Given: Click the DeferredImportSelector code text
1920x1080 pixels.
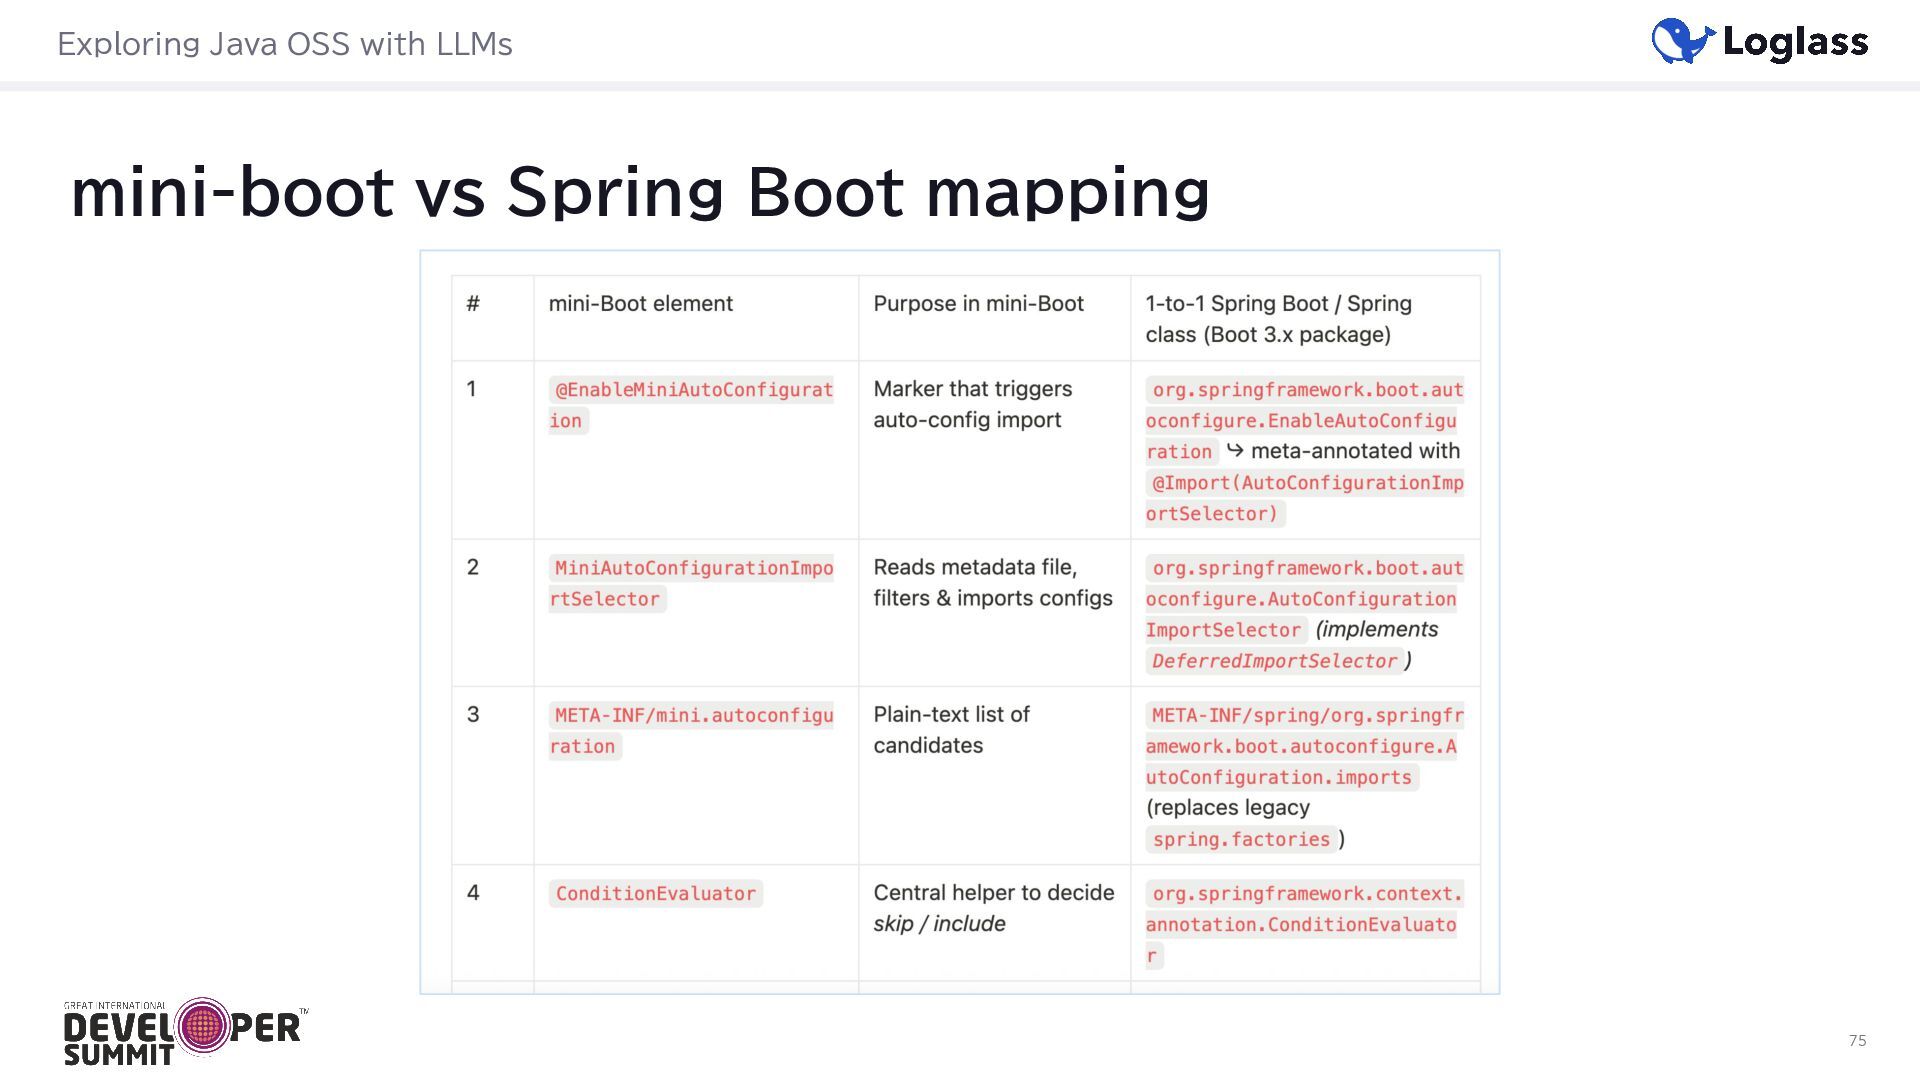Looking at the screenshot, I should [x=1274, y=661].
